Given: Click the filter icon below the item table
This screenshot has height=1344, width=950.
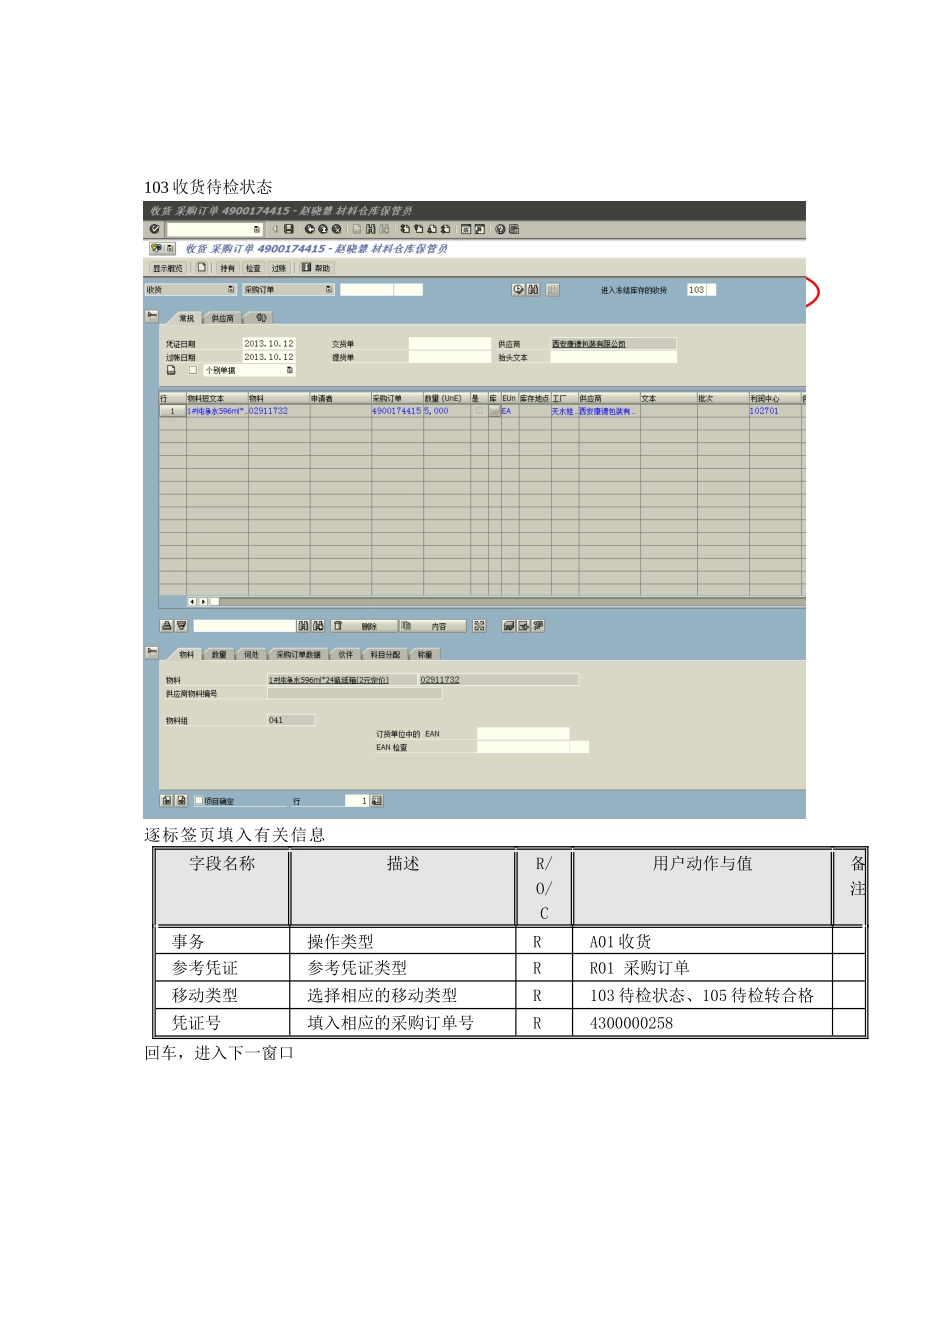Looking at the screenshot, I should [181, 626].
